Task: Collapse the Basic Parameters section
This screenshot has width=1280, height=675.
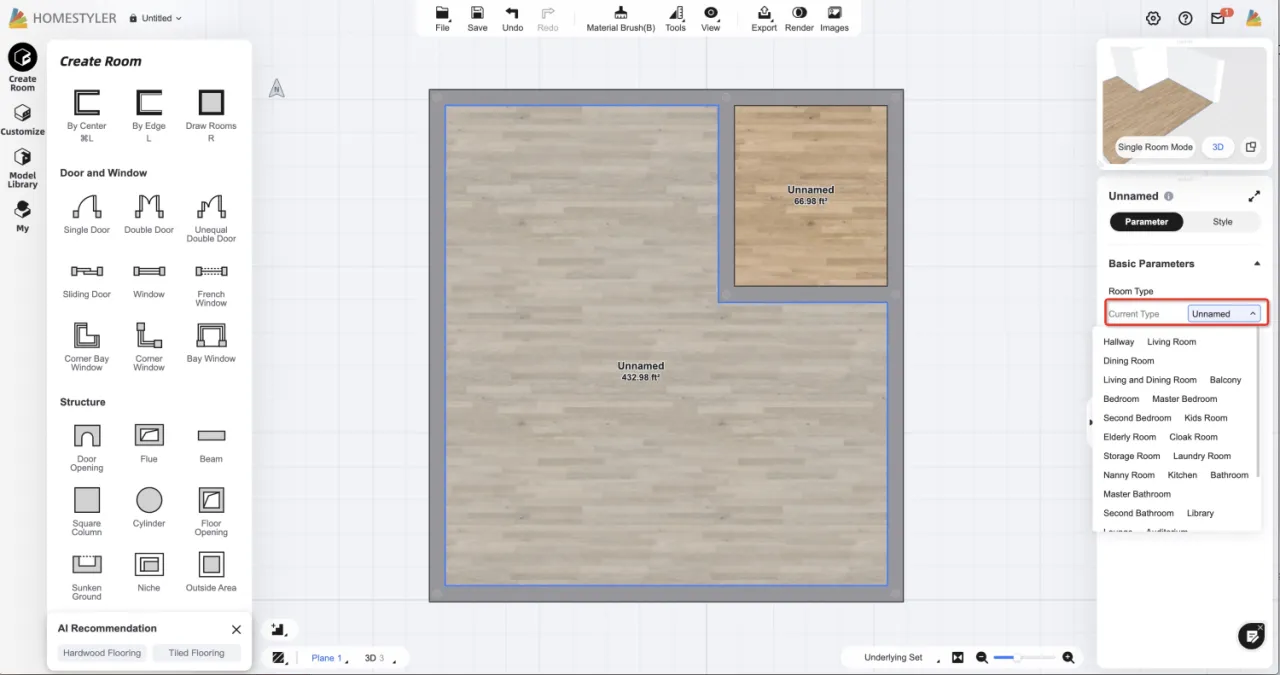Action: point(1257,264)
